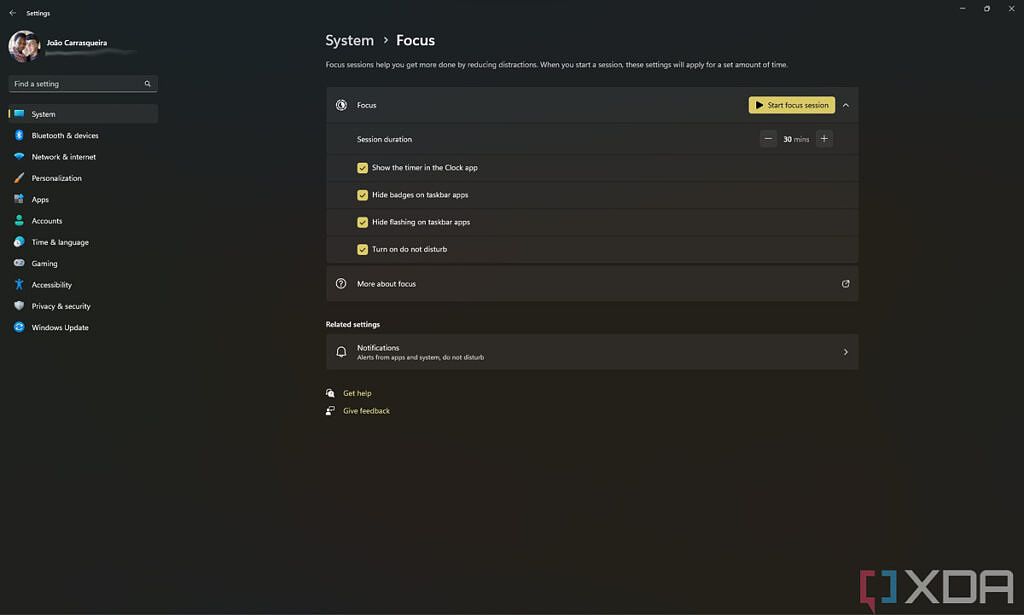Increase session duration with the plus stepper
This screenshot has height=615, width=1024.
823,139
